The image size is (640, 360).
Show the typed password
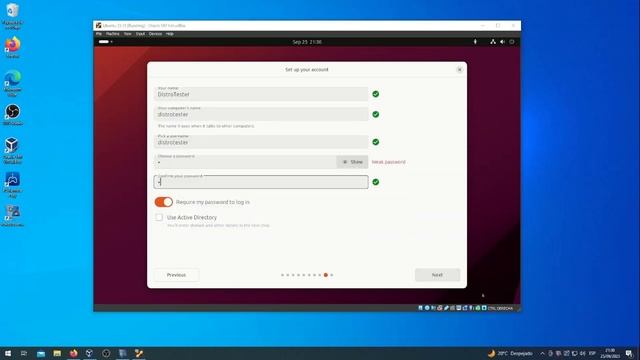[x=352, y=162]
